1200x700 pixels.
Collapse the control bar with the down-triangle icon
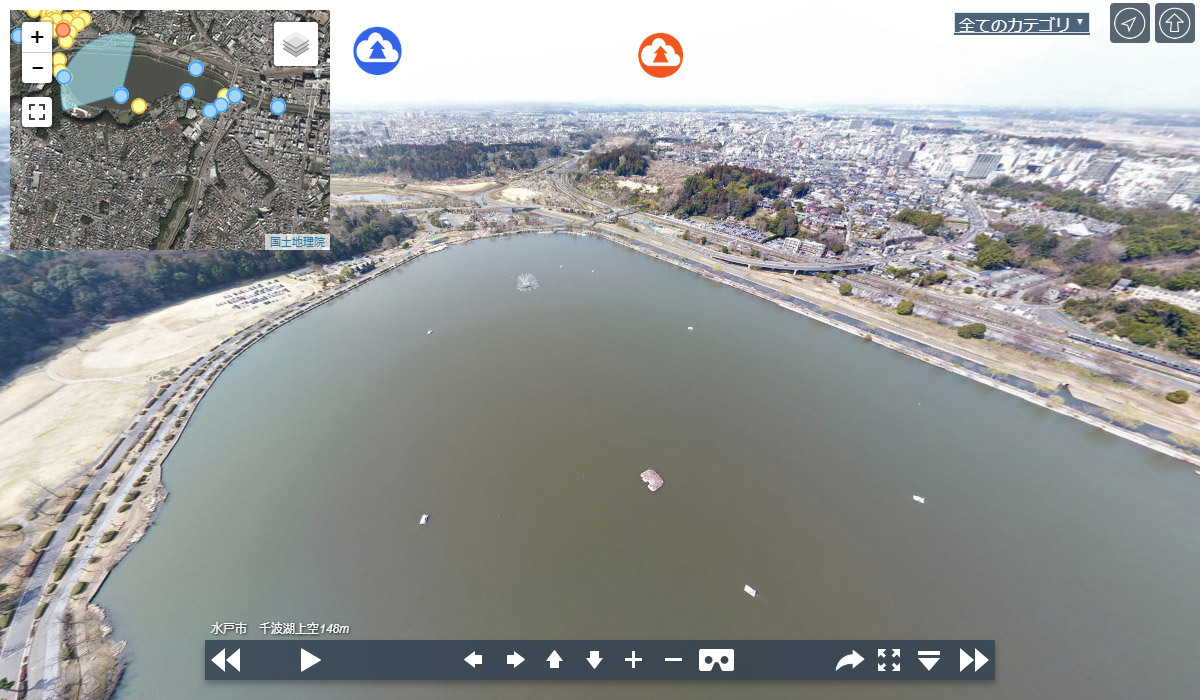pyautogui.click(x=929, y=660)
